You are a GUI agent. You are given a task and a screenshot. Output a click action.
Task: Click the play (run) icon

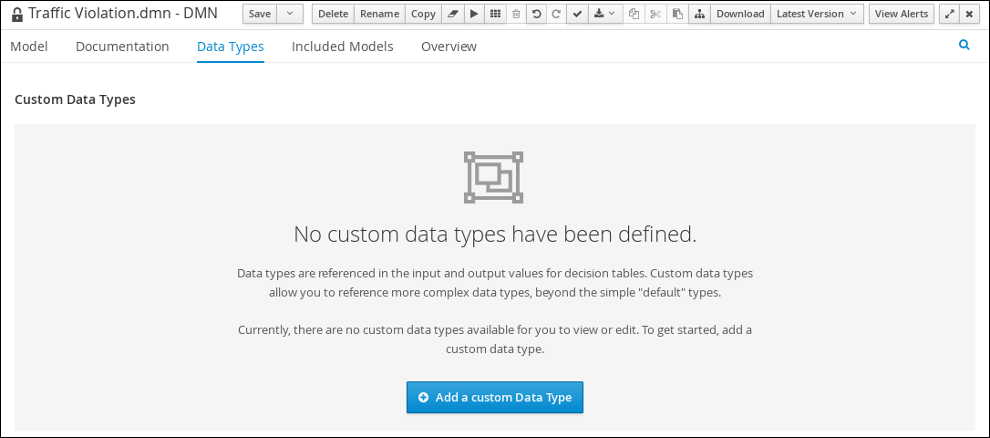coord(474,14)
